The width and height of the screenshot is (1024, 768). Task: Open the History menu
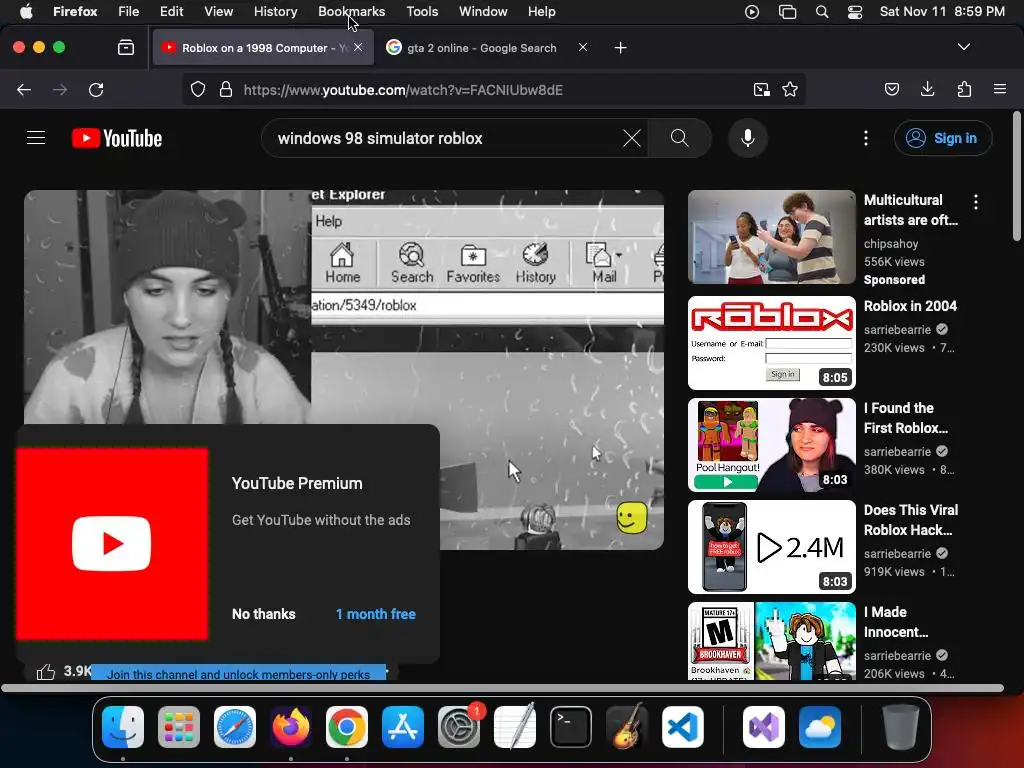click(x=276, y=11)
